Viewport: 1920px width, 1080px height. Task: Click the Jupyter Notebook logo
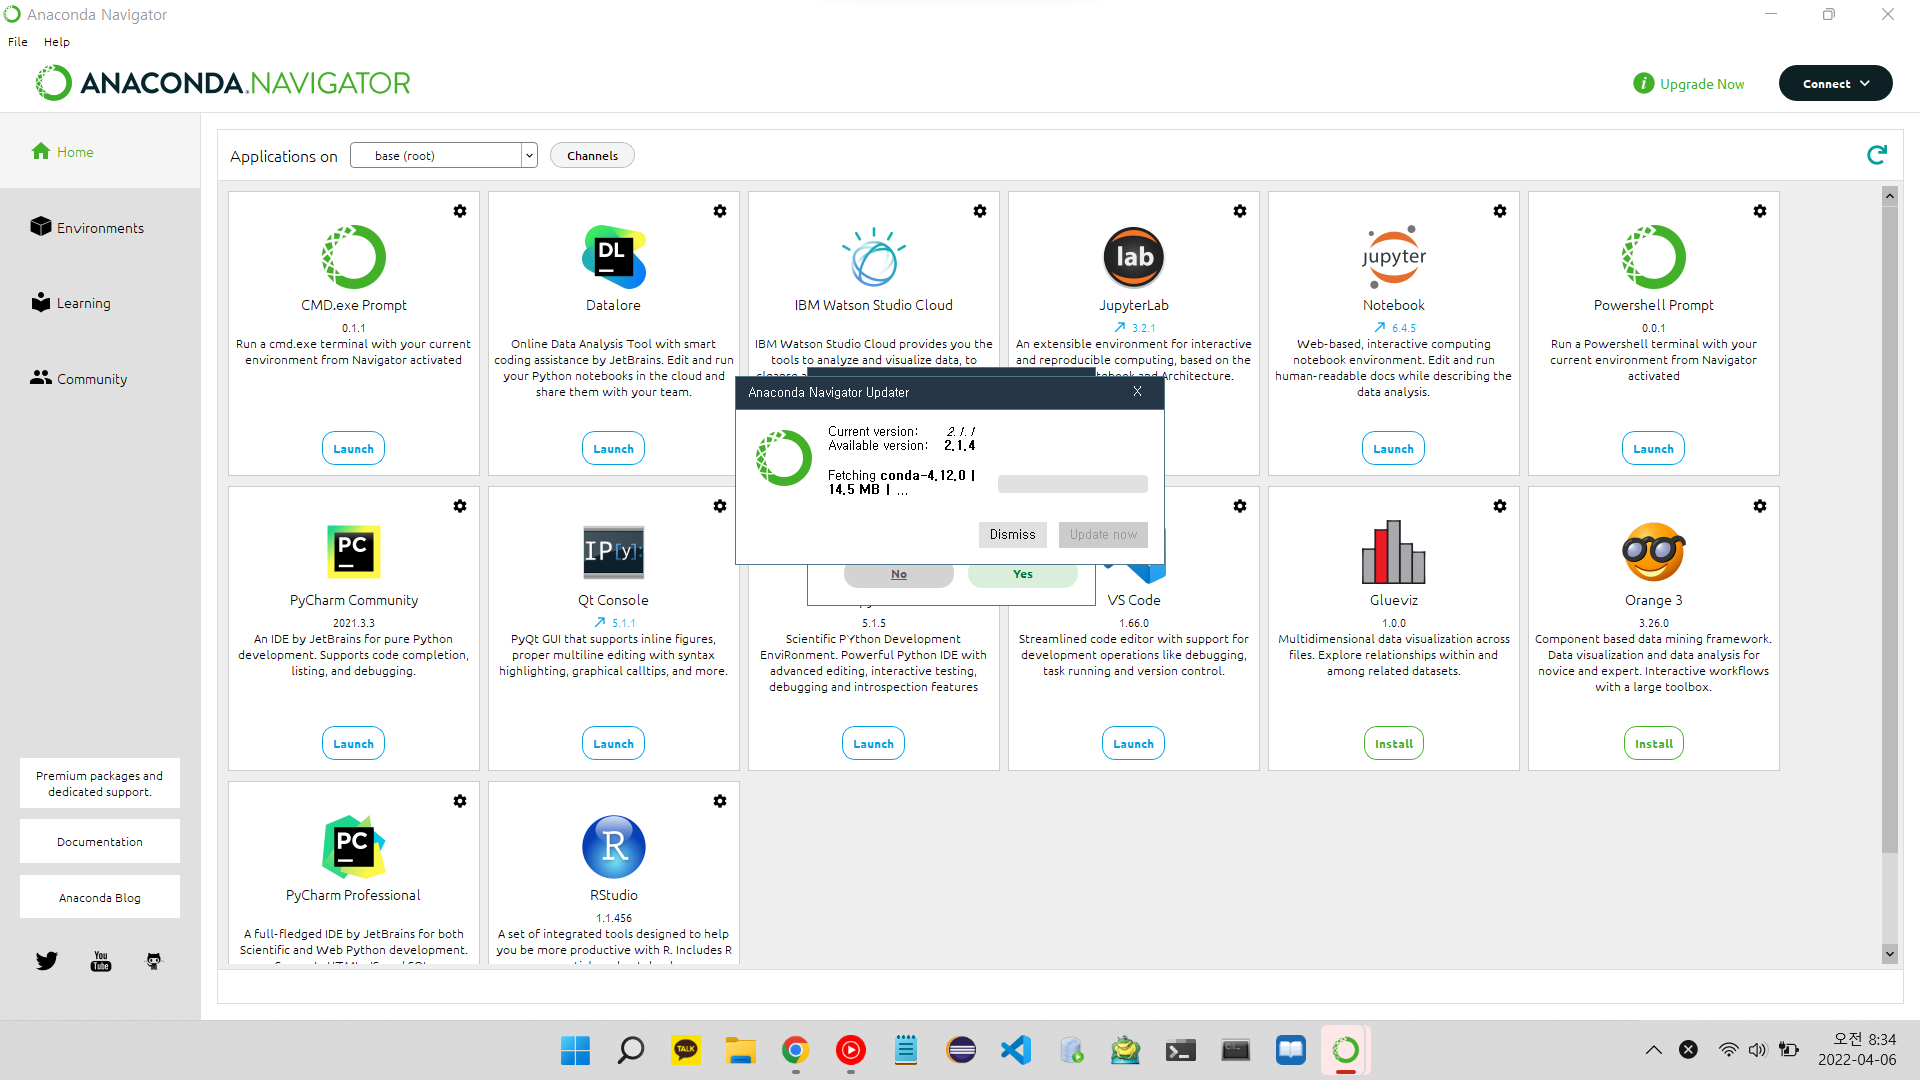coord(1394,257)
